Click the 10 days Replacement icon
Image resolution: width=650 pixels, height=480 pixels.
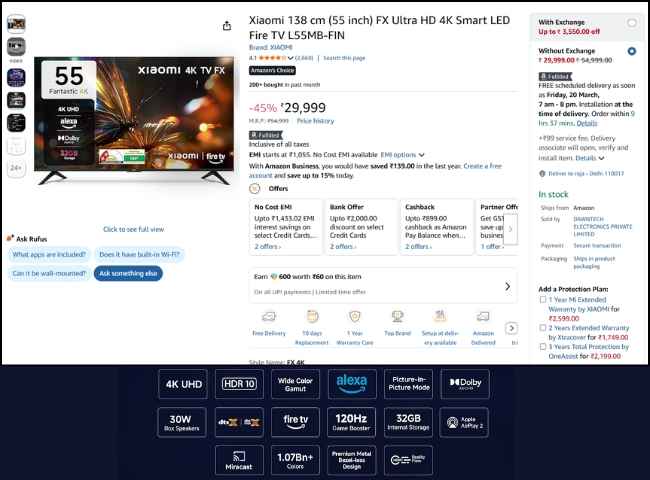tap(312, 318)
